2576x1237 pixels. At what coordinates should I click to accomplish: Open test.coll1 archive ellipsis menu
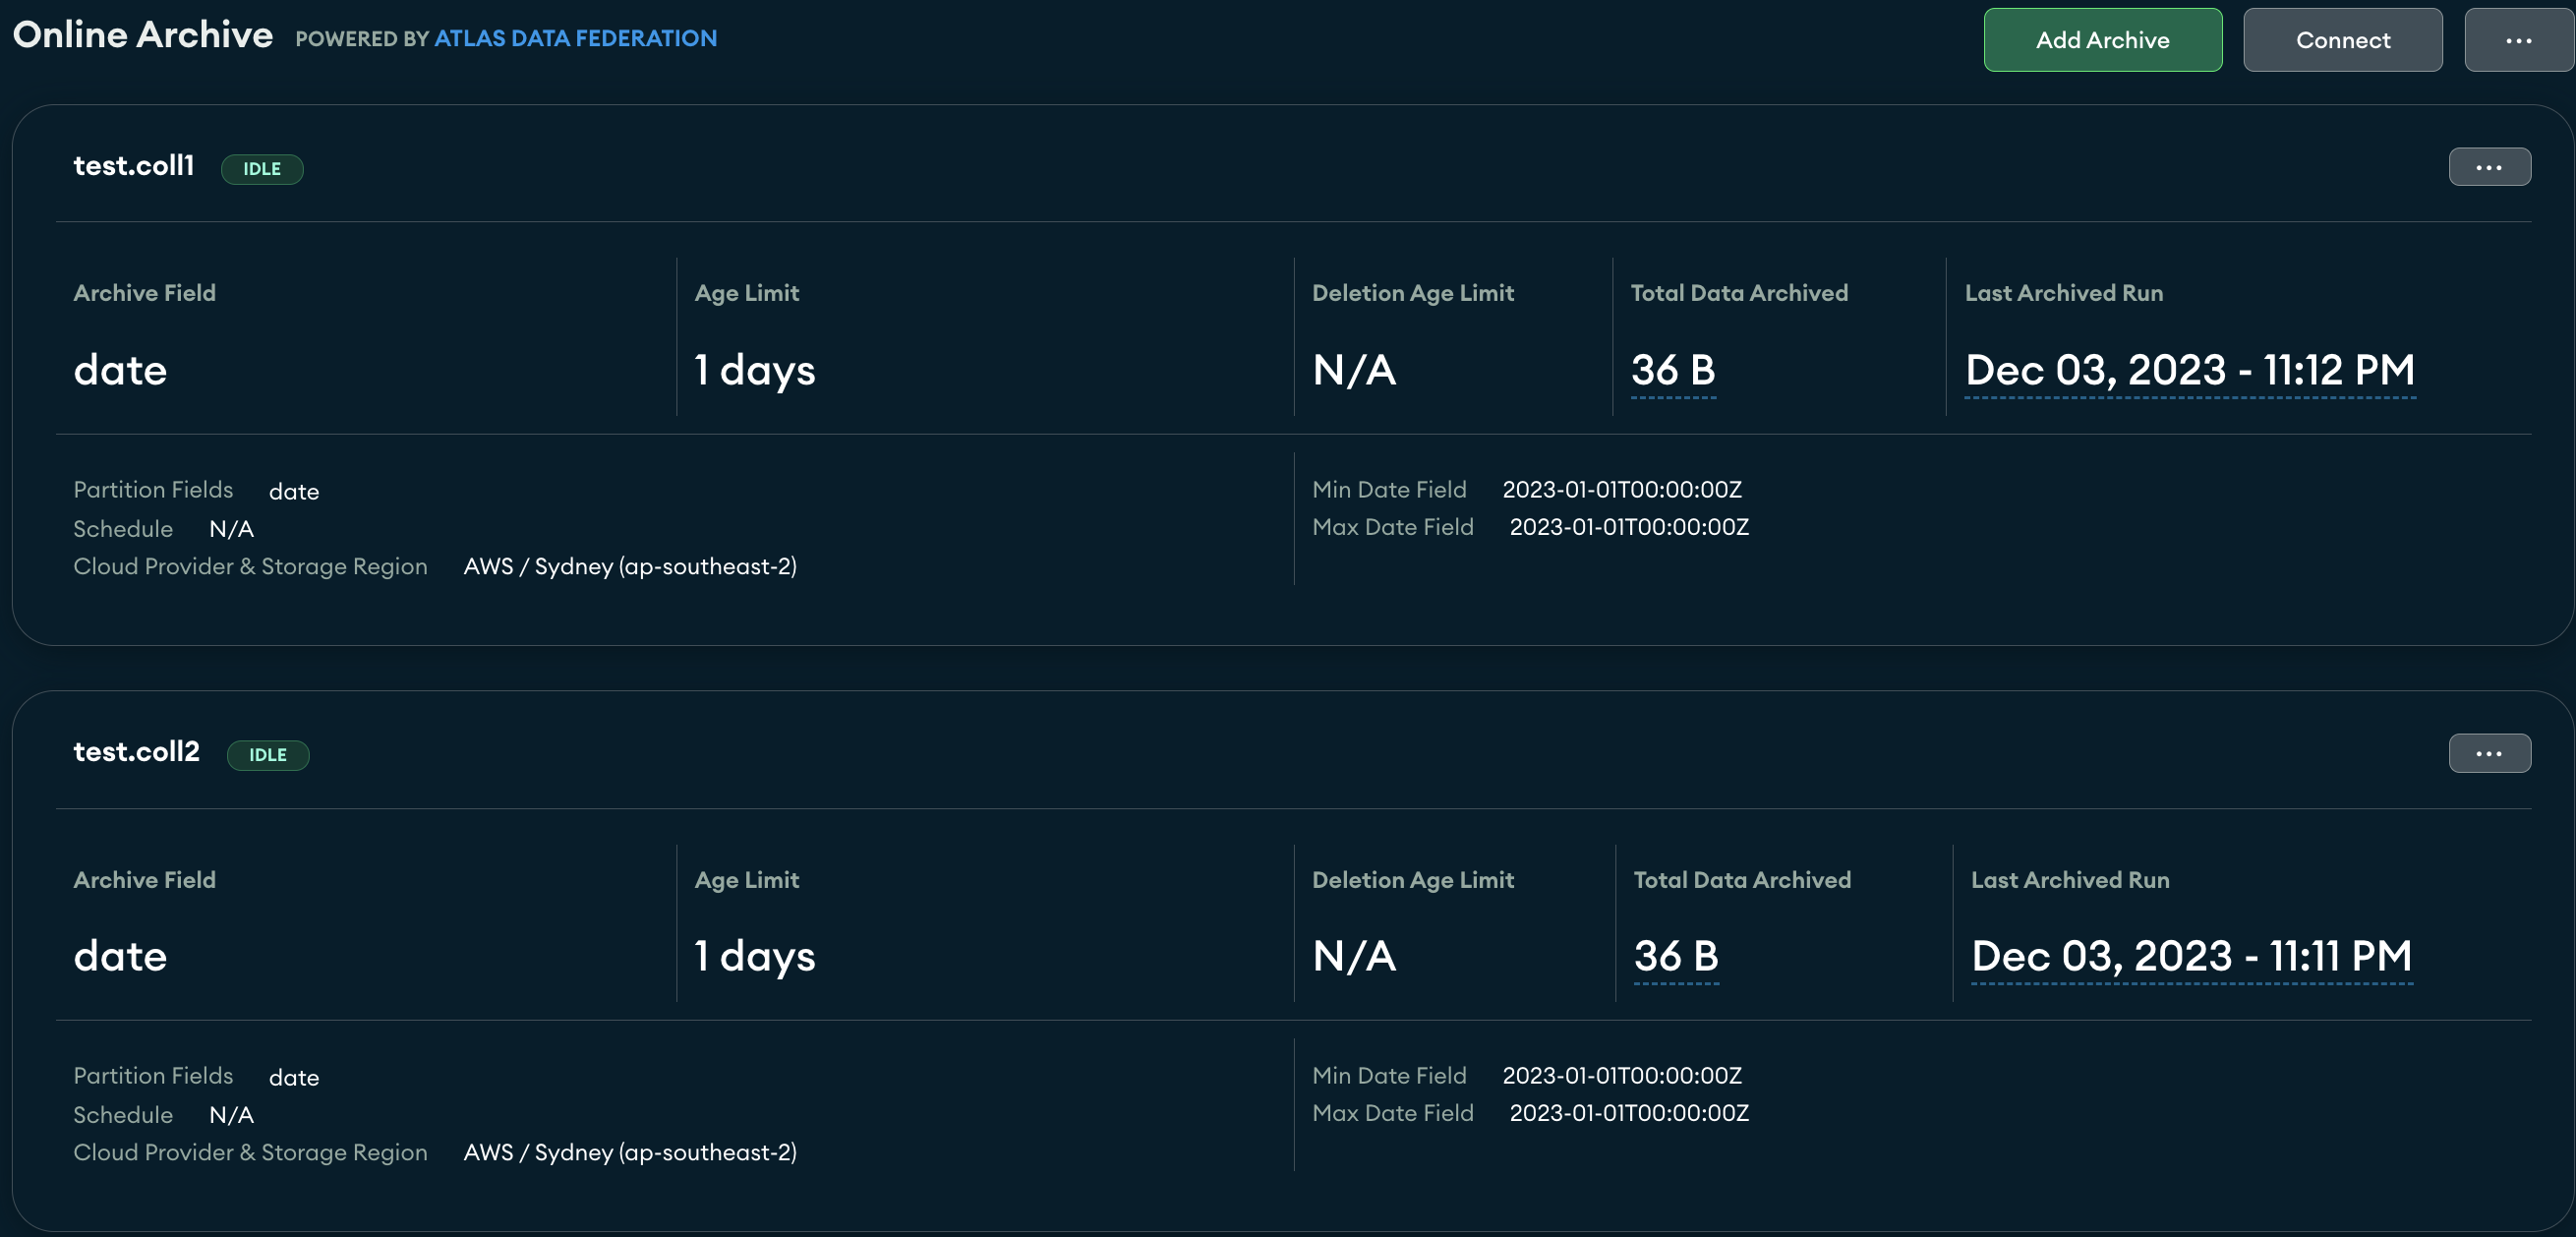coord(2489,167)
